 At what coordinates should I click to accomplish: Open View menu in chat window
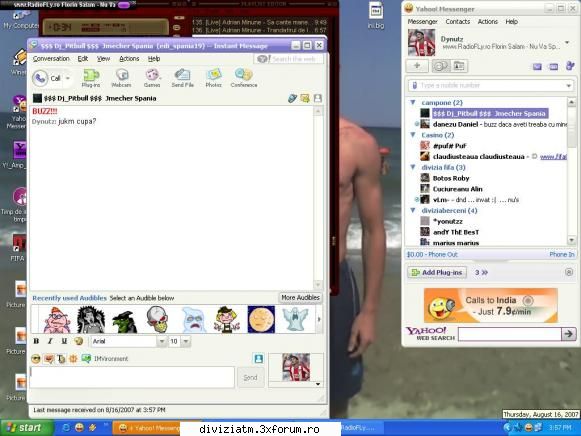point(103,59)
